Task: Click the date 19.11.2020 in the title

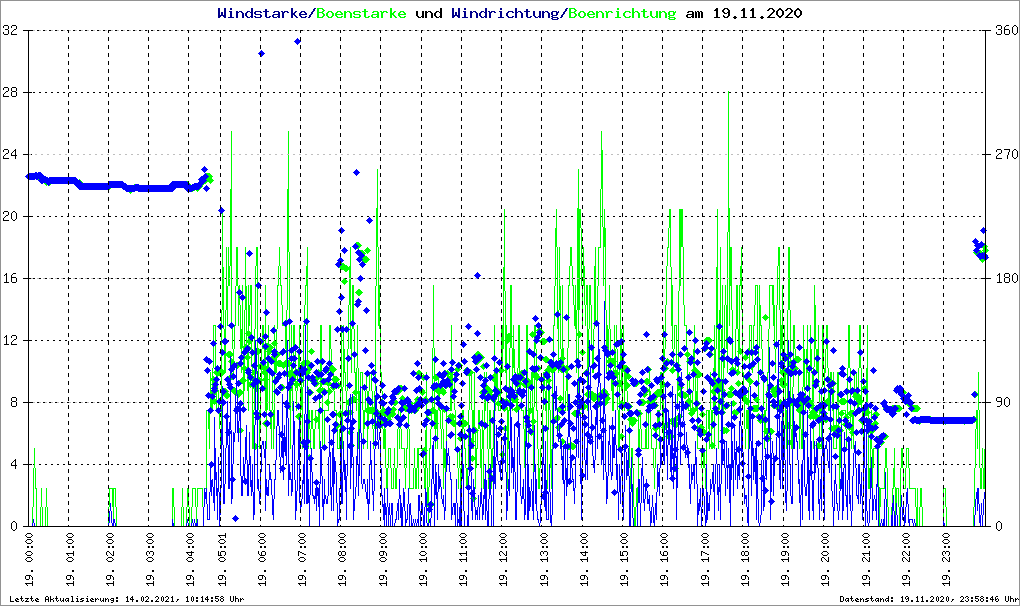Action: click(757, 14)
